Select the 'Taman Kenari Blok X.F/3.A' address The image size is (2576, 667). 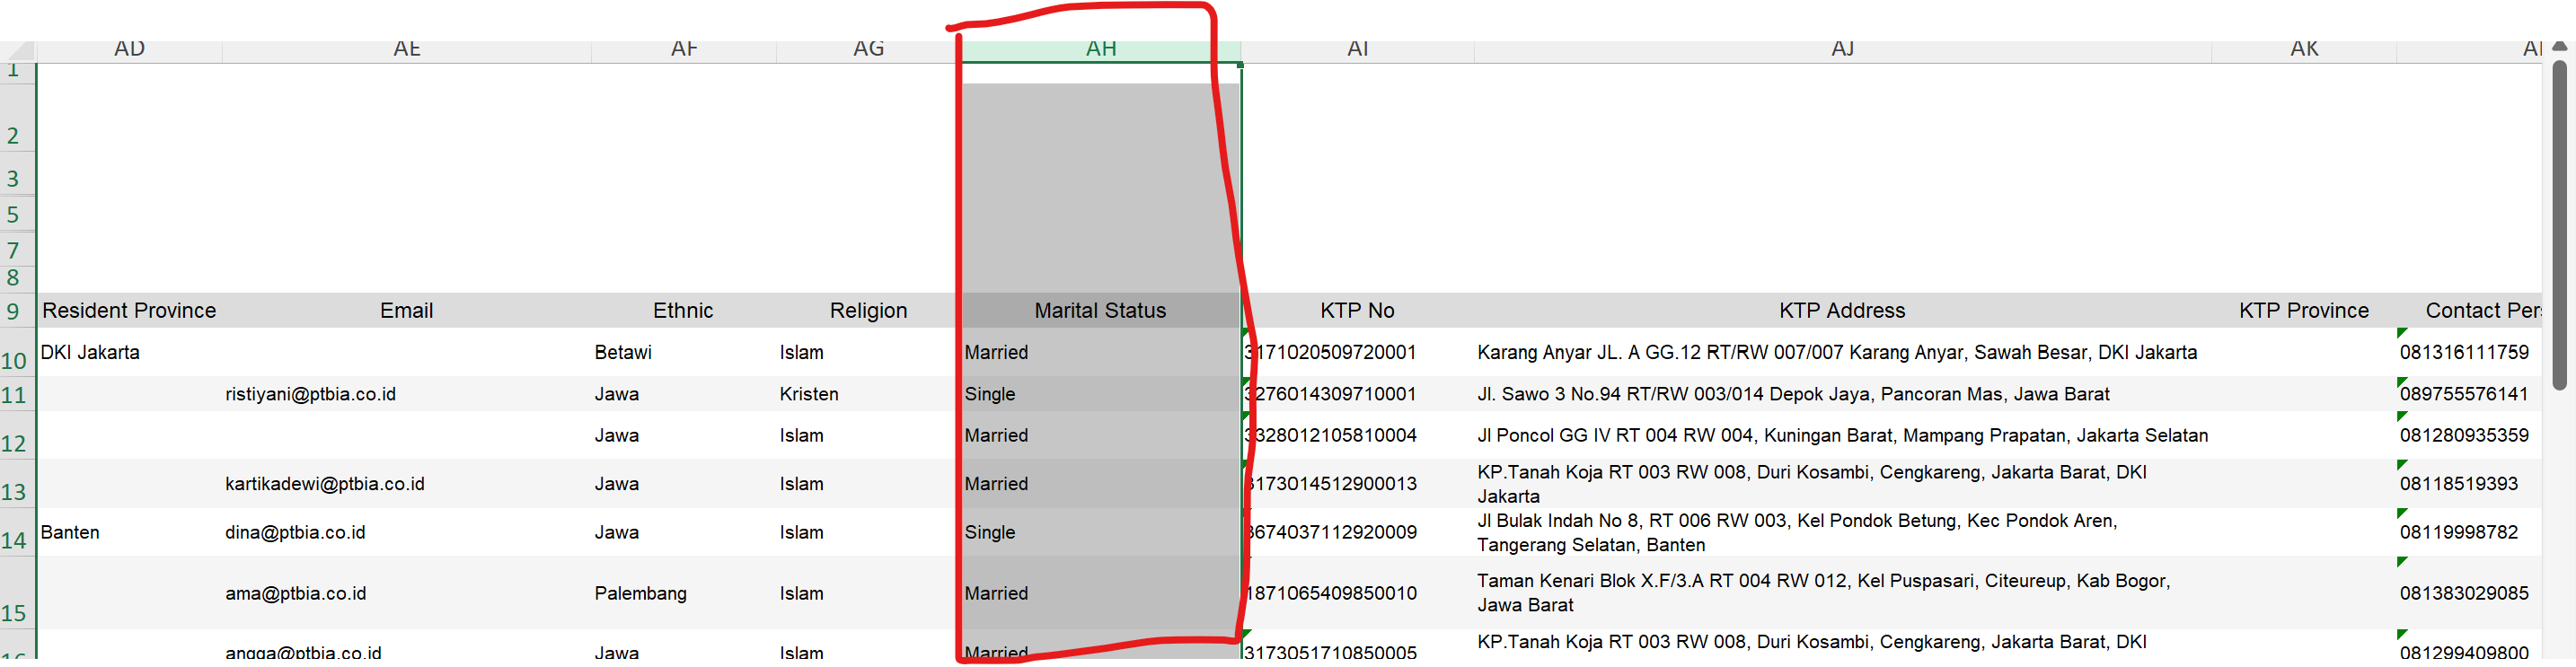point(1842,594)
